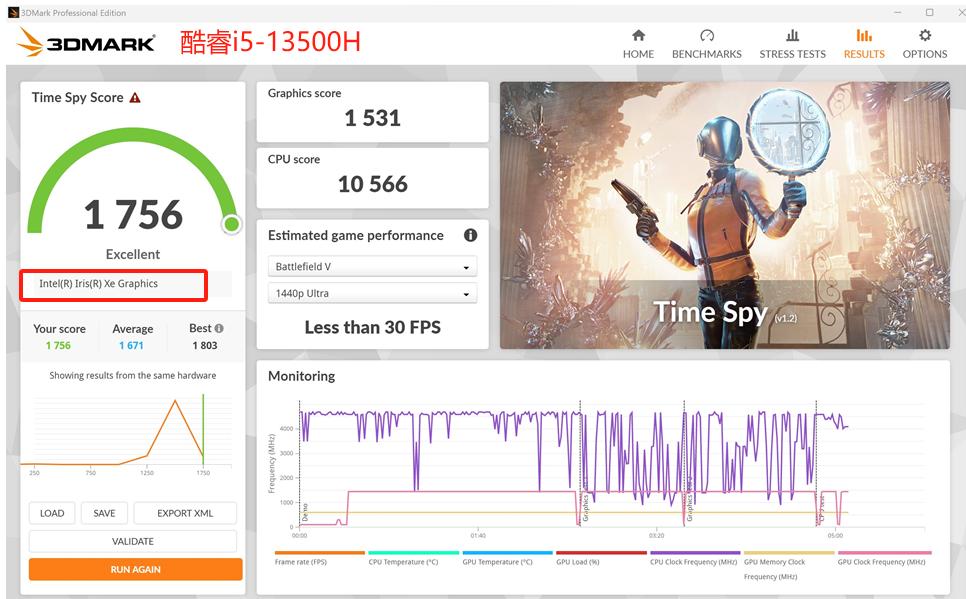
Task: Click the CPU score value 10 566
Action: coord(372,184)
